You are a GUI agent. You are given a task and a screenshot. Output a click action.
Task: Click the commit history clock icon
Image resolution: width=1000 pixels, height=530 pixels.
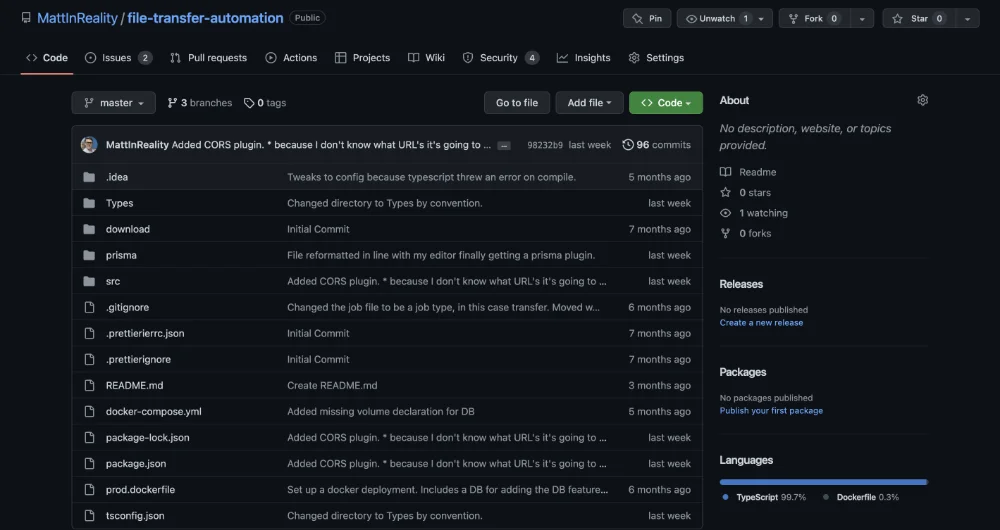coord(628,145)
